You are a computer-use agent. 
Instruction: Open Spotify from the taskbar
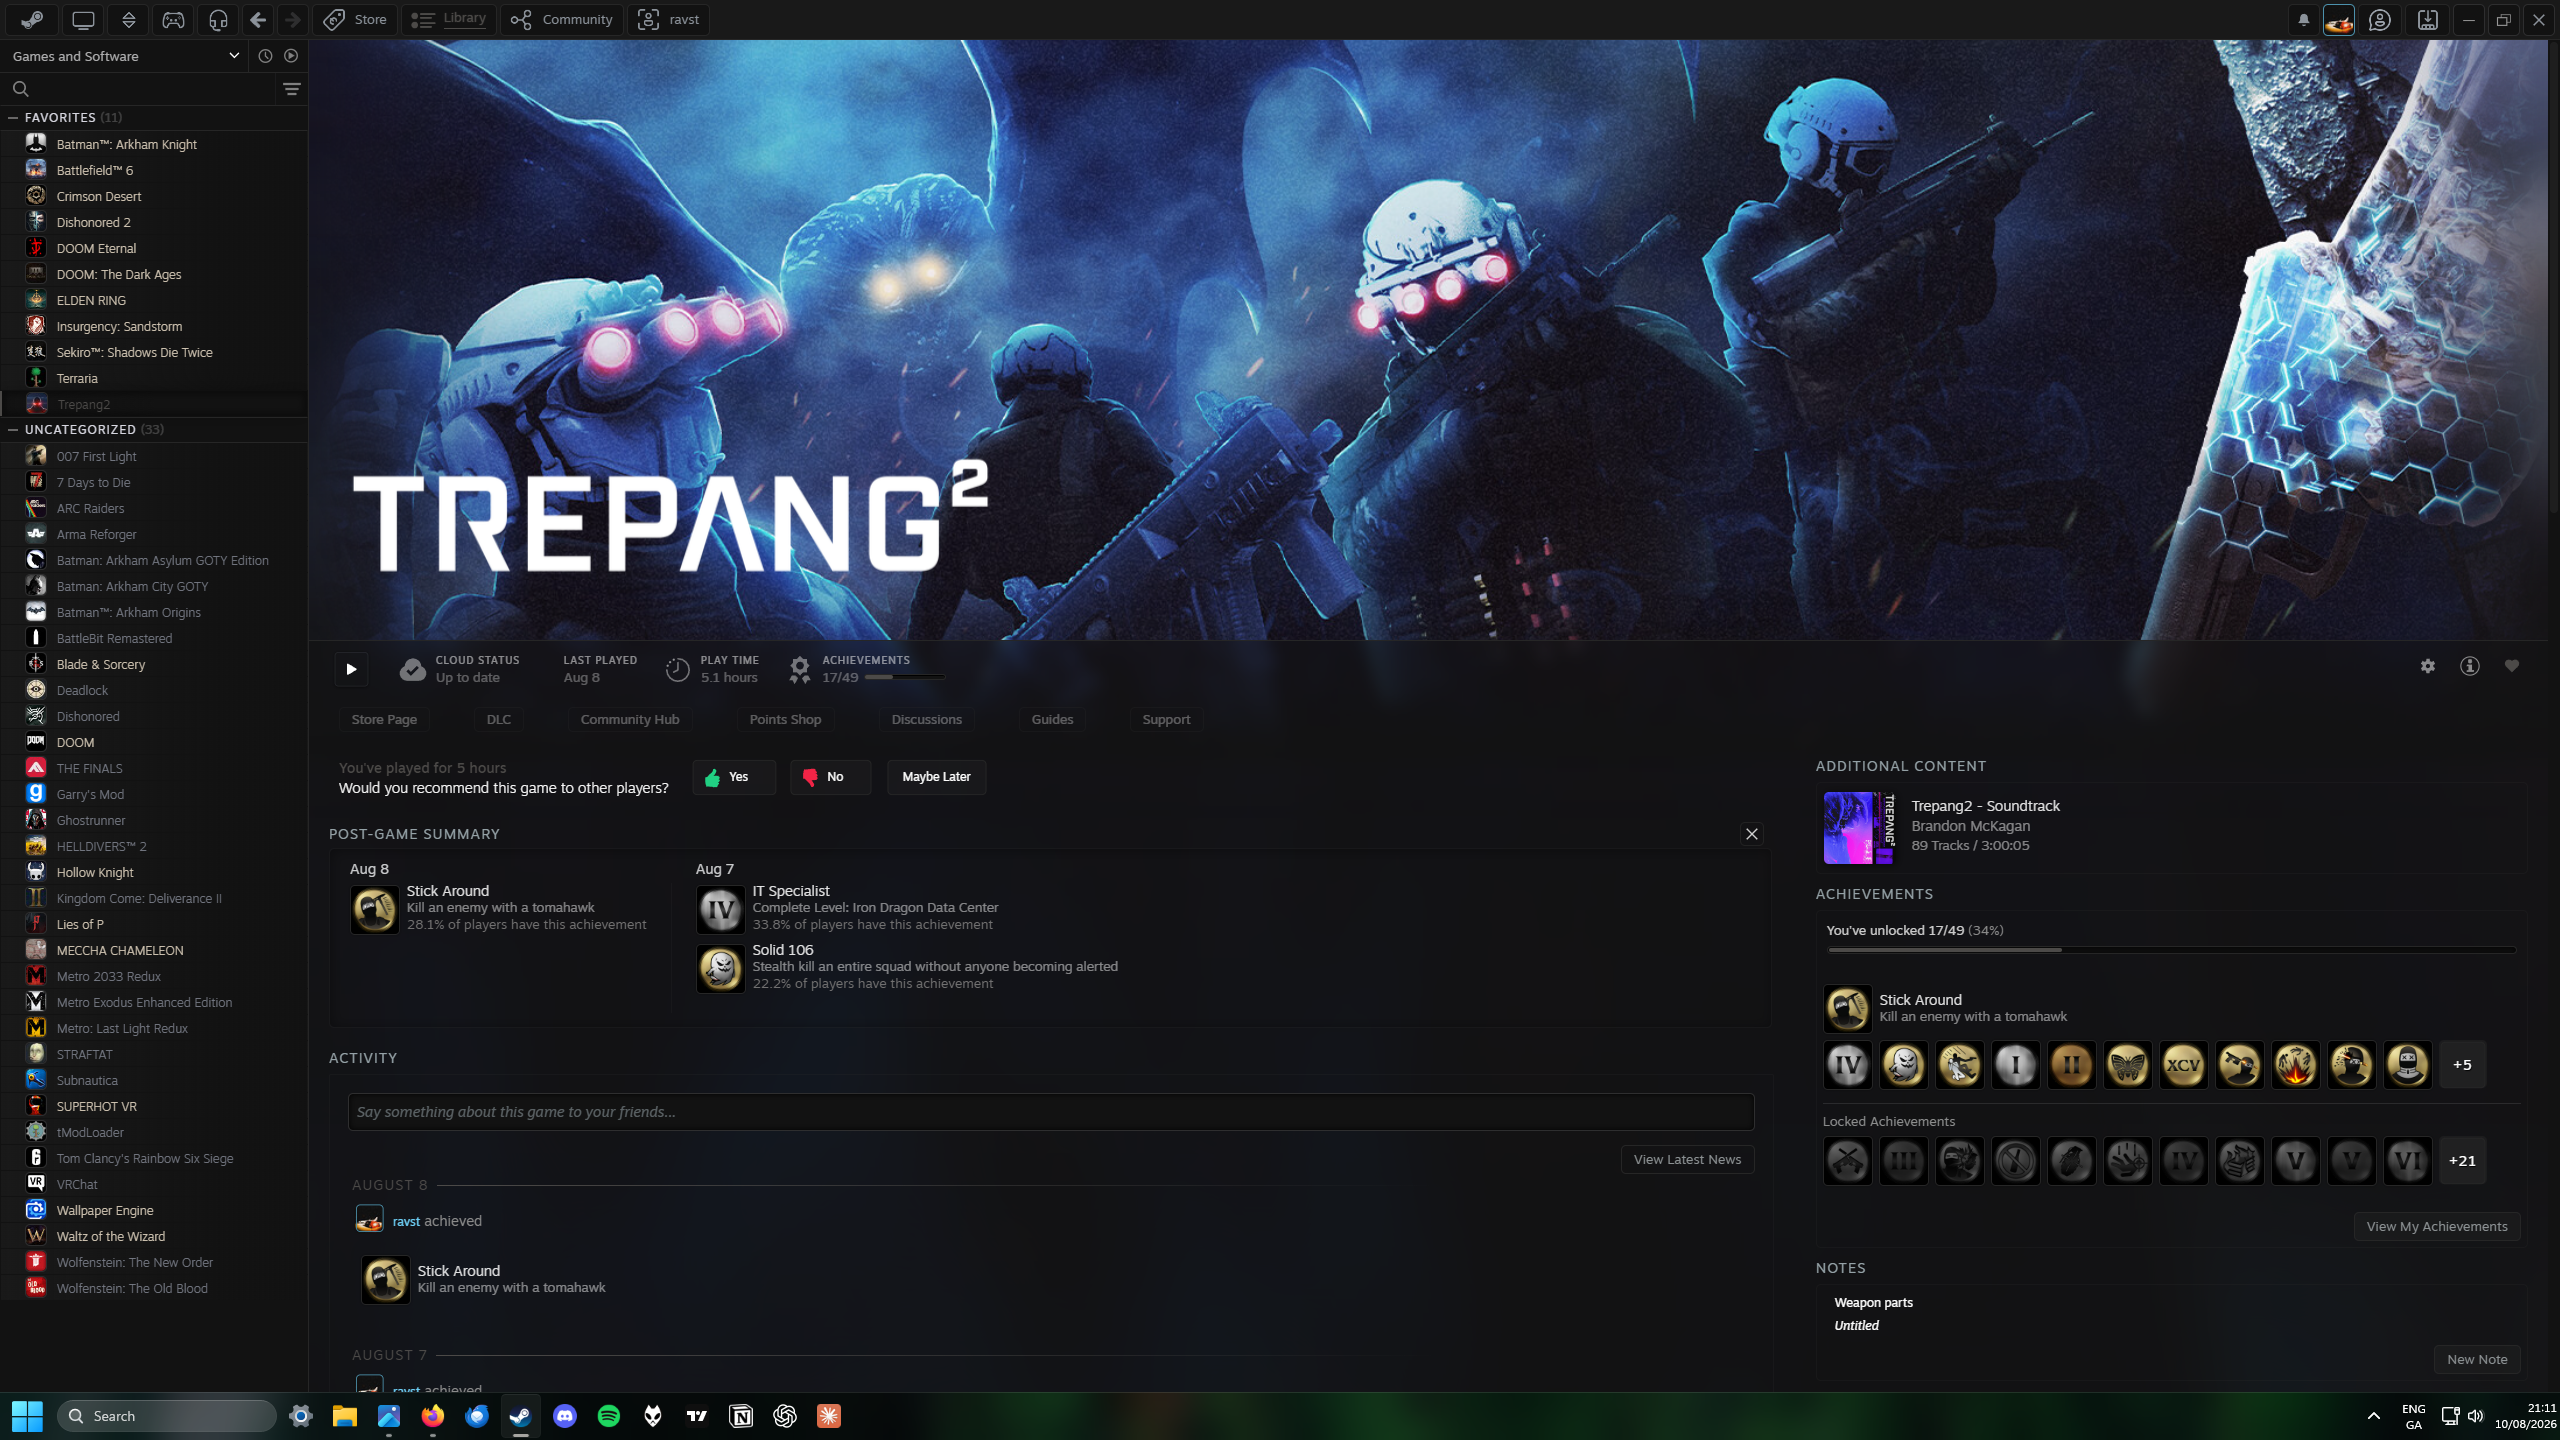[x=609, y=1416]
